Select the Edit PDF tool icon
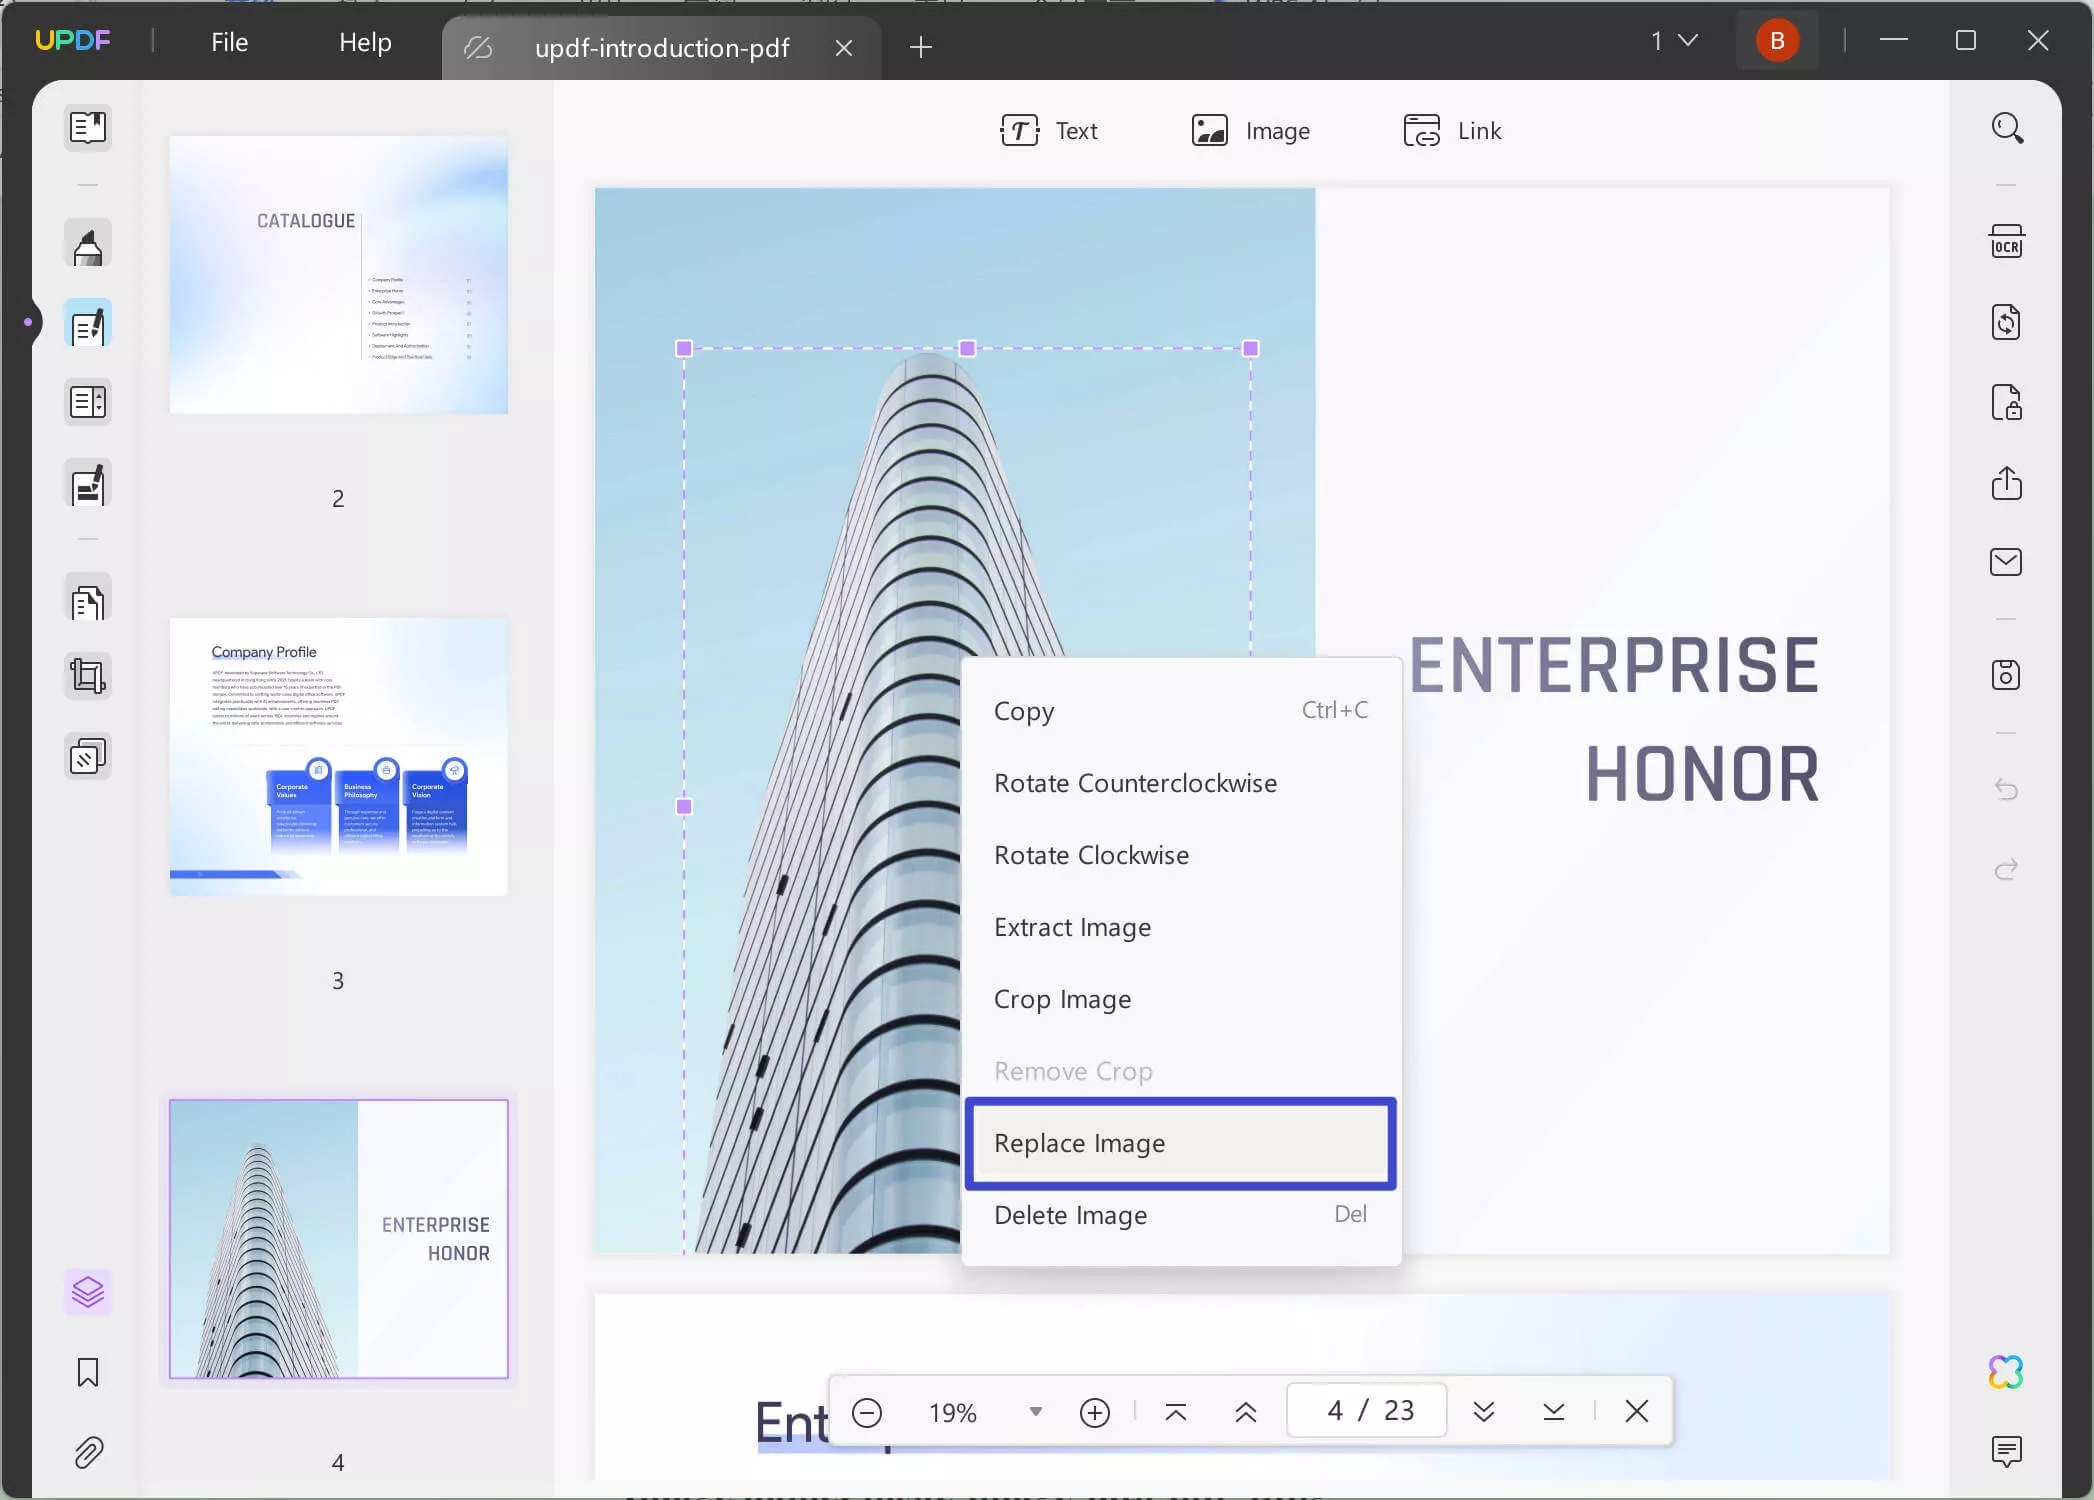Viewport: 2094px width, 1500px height. click(88, 325)
